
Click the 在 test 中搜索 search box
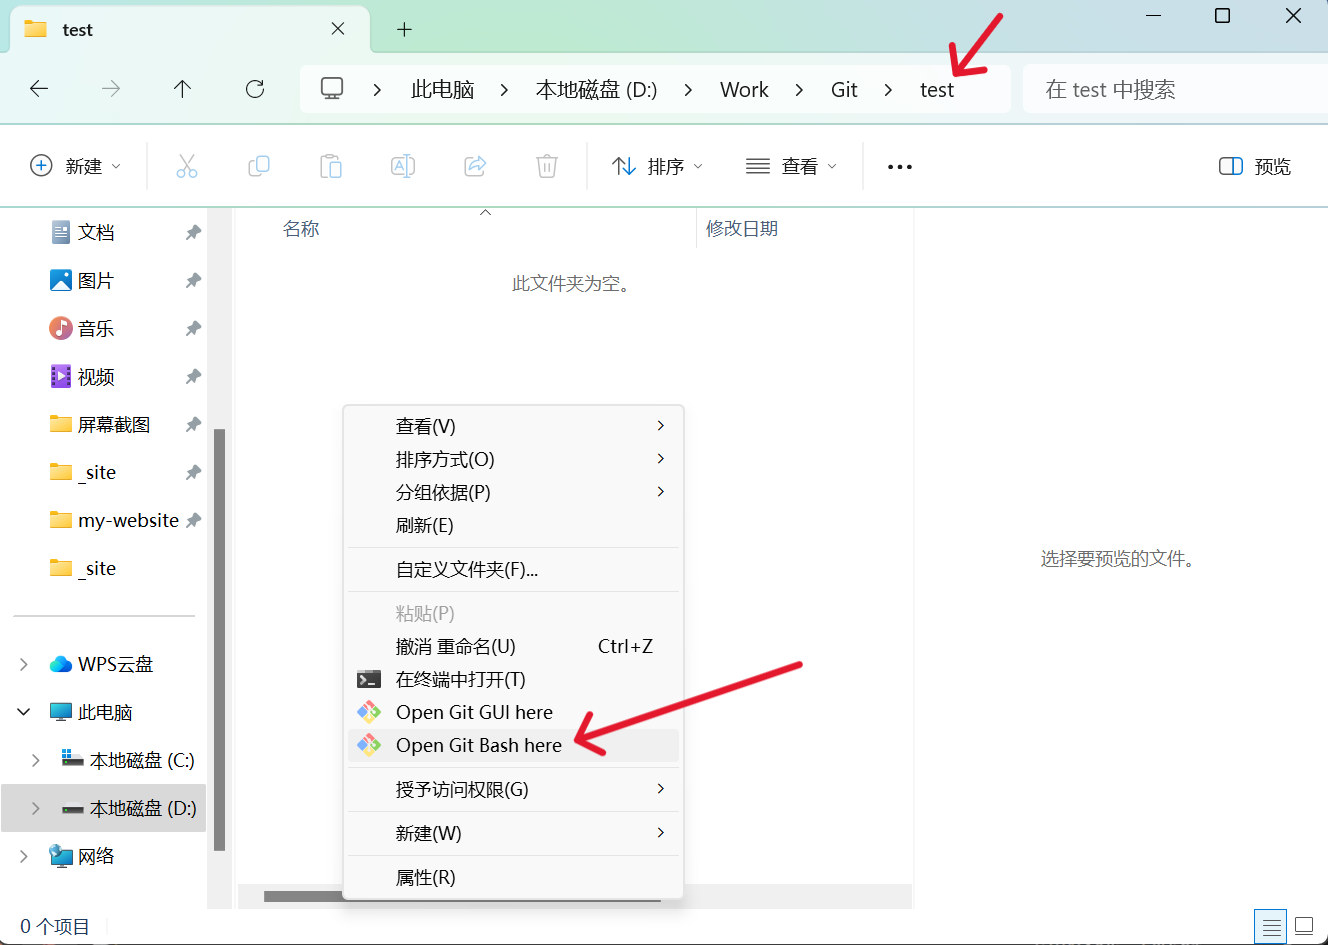[x=1175, y=89]
